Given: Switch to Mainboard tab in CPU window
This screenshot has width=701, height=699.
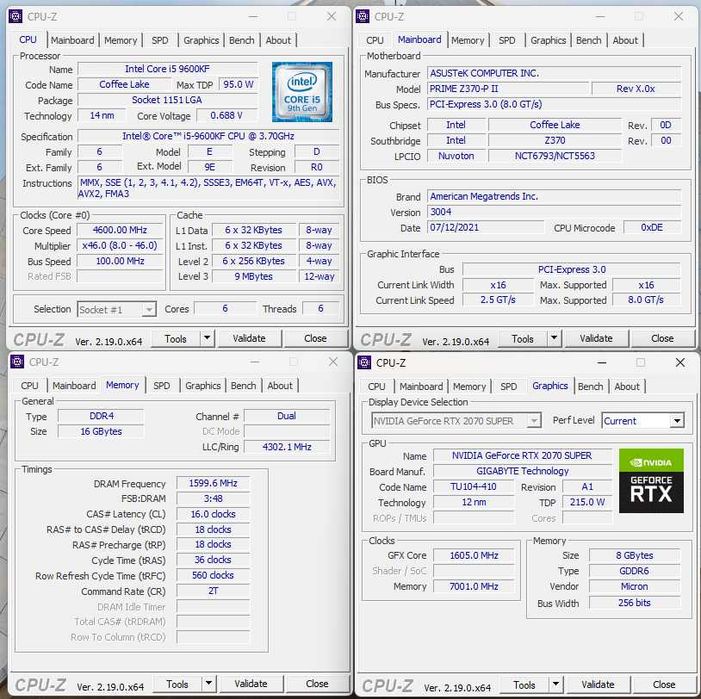Looking at the screenshot, I should coord(72,40).
